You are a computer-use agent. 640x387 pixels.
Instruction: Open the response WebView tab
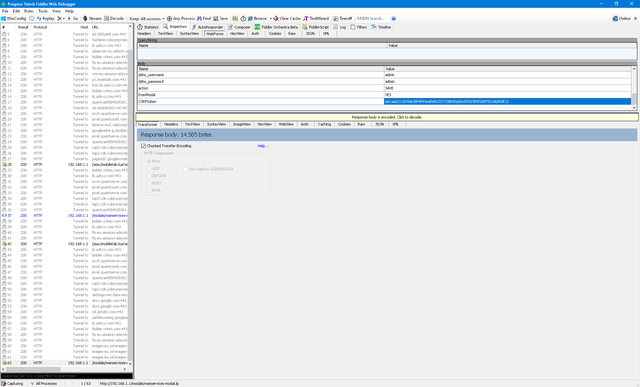click(x=286, y=124)
